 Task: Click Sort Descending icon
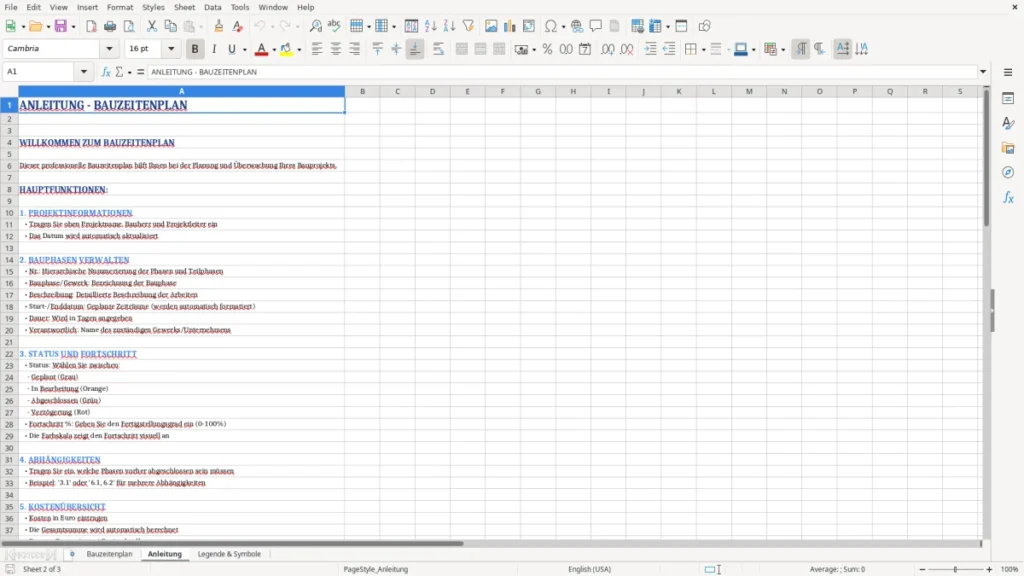[449, 26]
